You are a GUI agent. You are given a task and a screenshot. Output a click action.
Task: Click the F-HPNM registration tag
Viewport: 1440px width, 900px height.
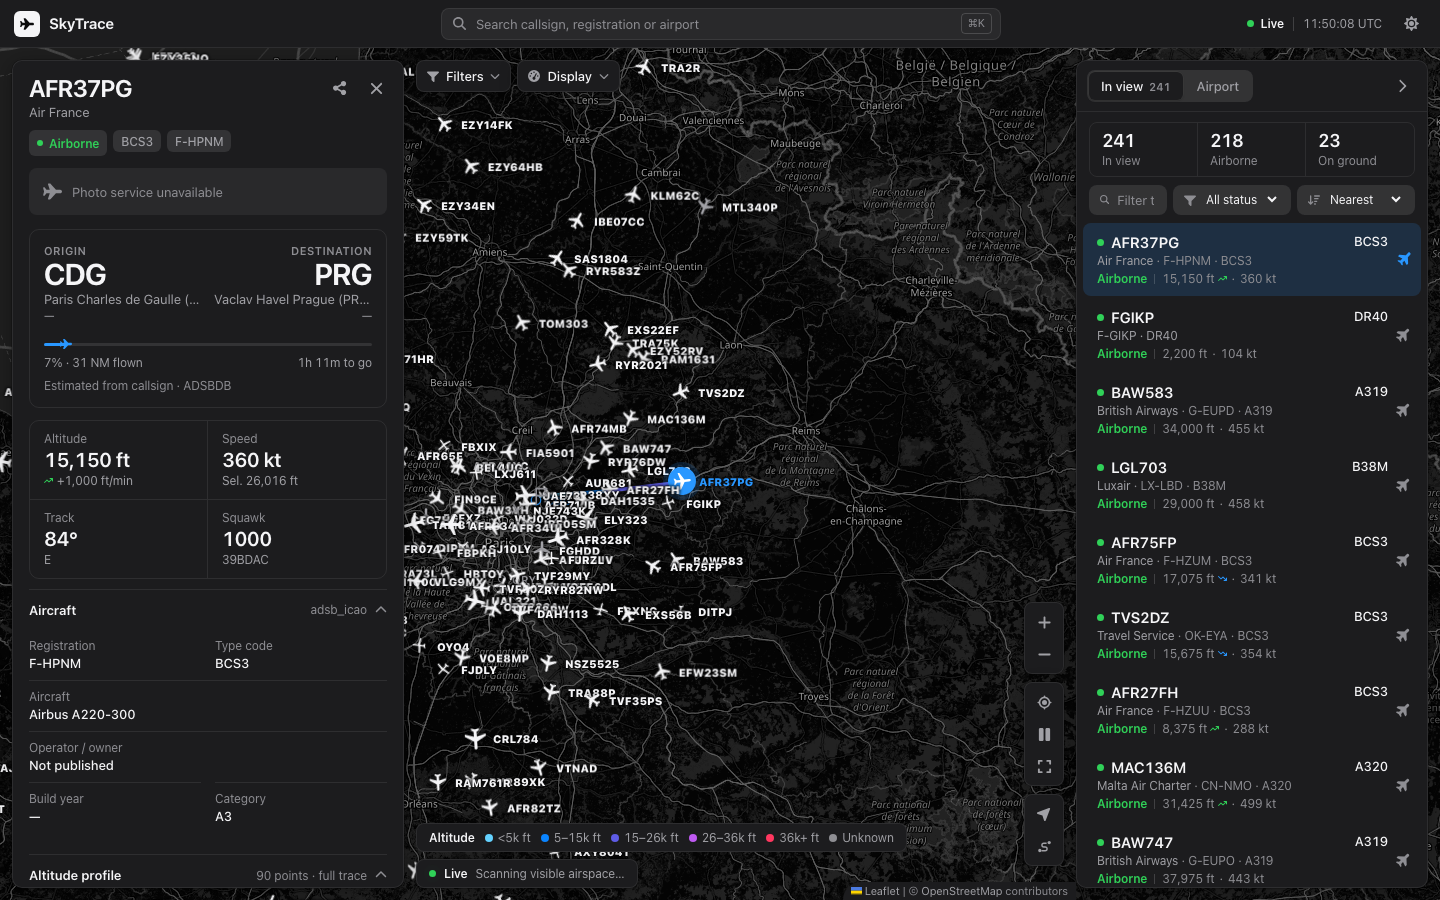pyautogui.click(x=199, y=142)
